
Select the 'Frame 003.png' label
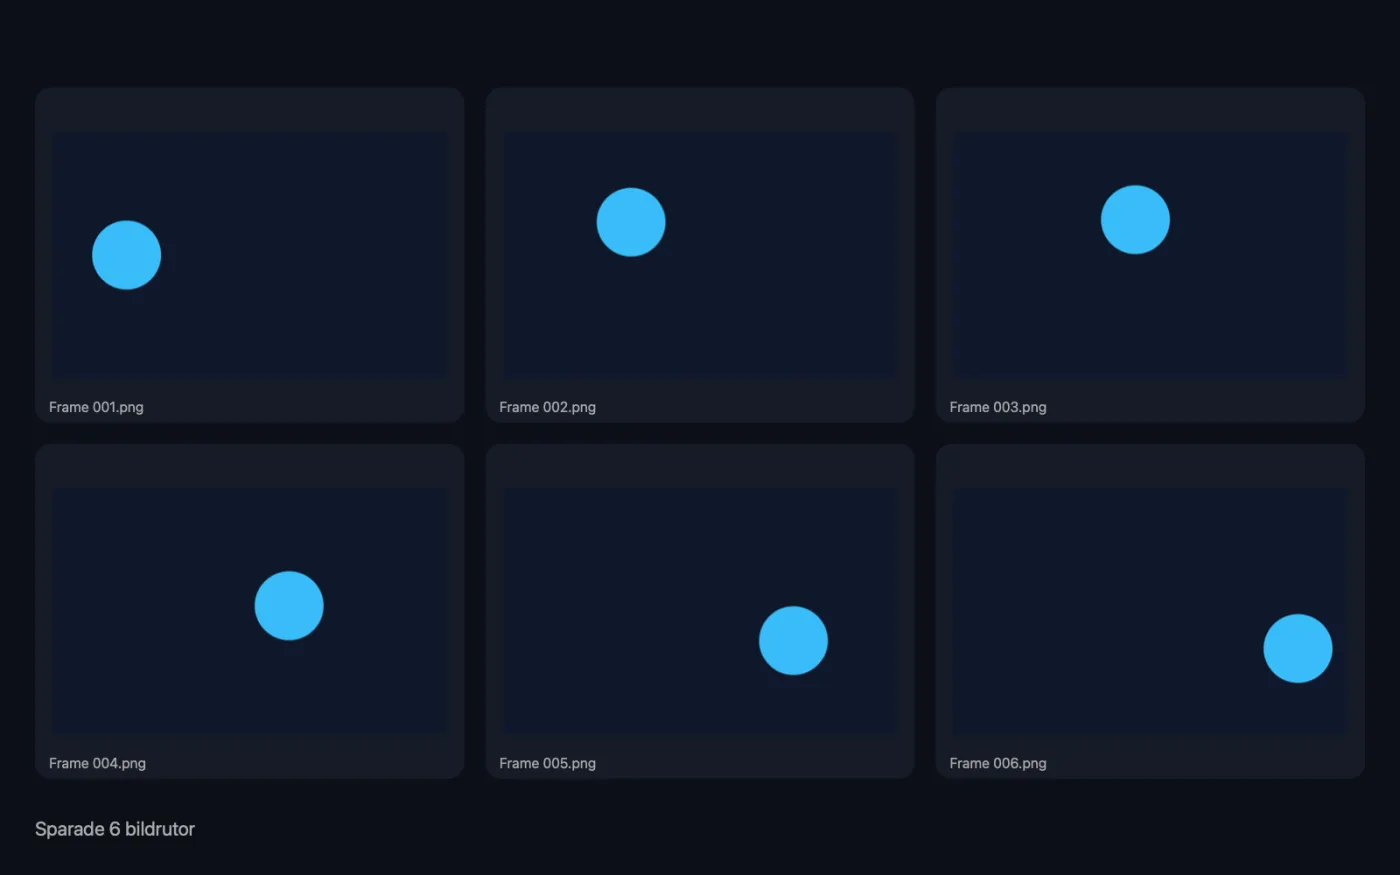click(x=998, y=407)
